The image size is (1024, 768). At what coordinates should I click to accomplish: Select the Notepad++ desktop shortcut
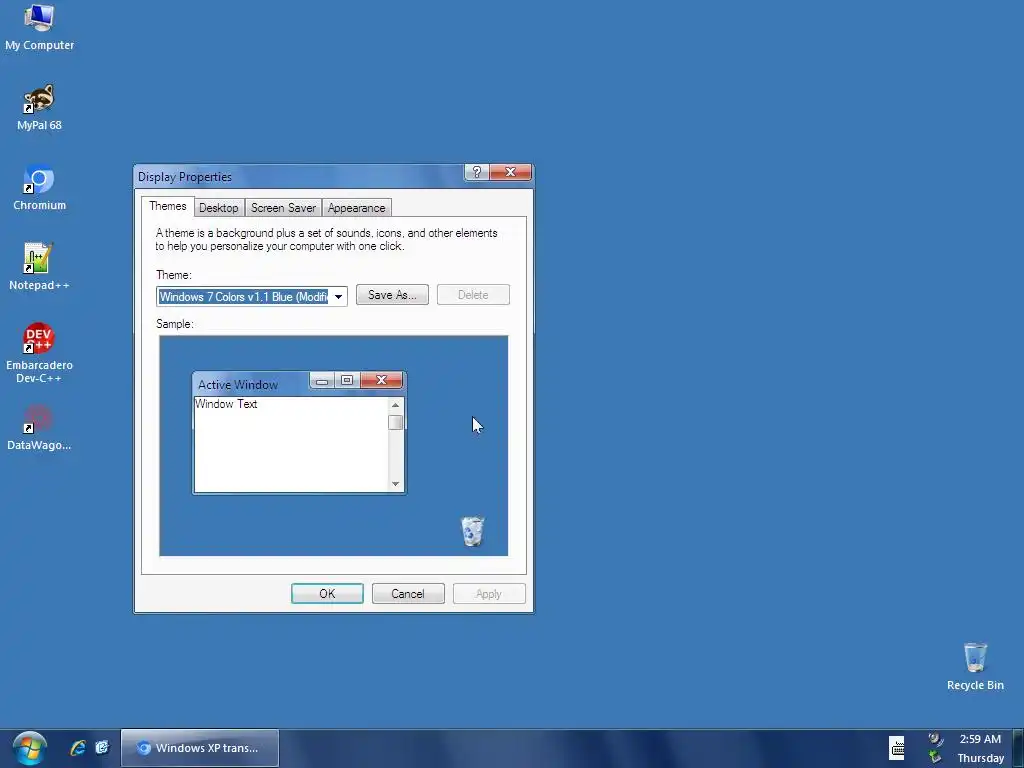[39, 267]
